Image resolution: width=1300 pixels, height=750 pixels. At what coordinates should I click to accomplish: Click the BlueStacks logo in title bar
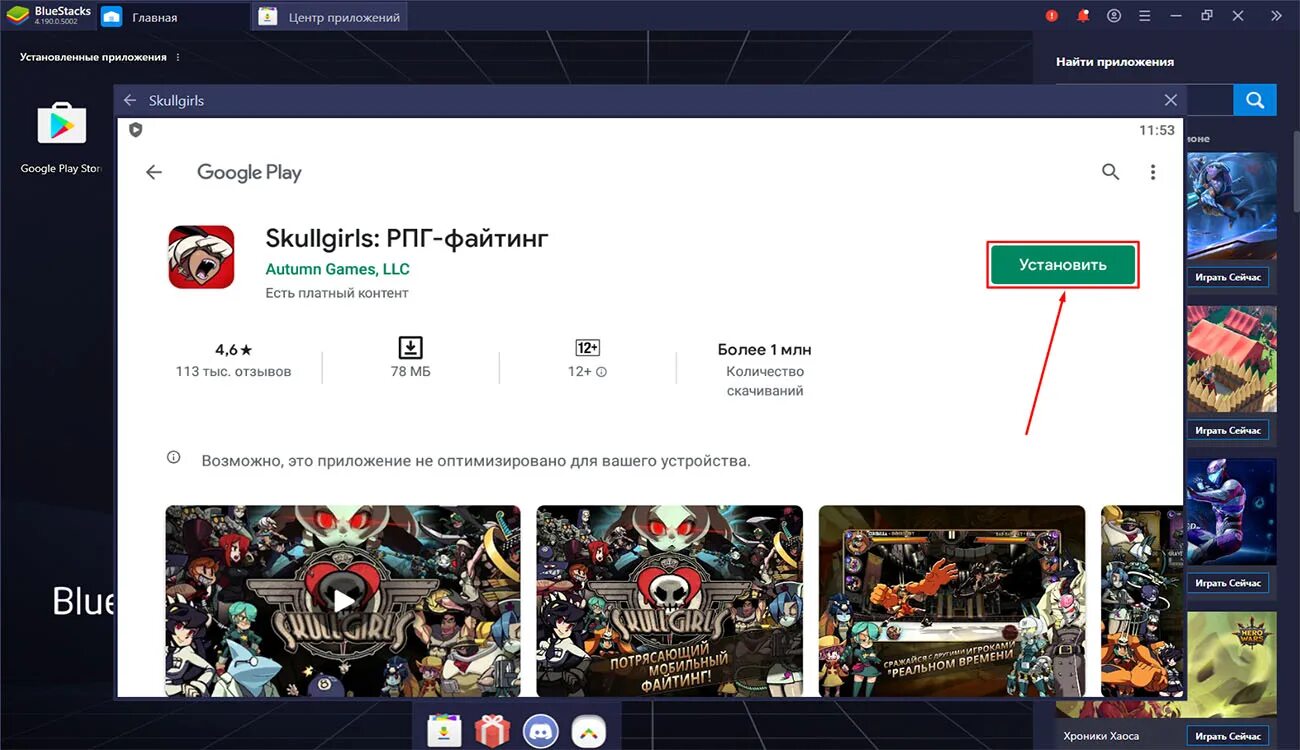pyautogui.click(x=18, y=15)
